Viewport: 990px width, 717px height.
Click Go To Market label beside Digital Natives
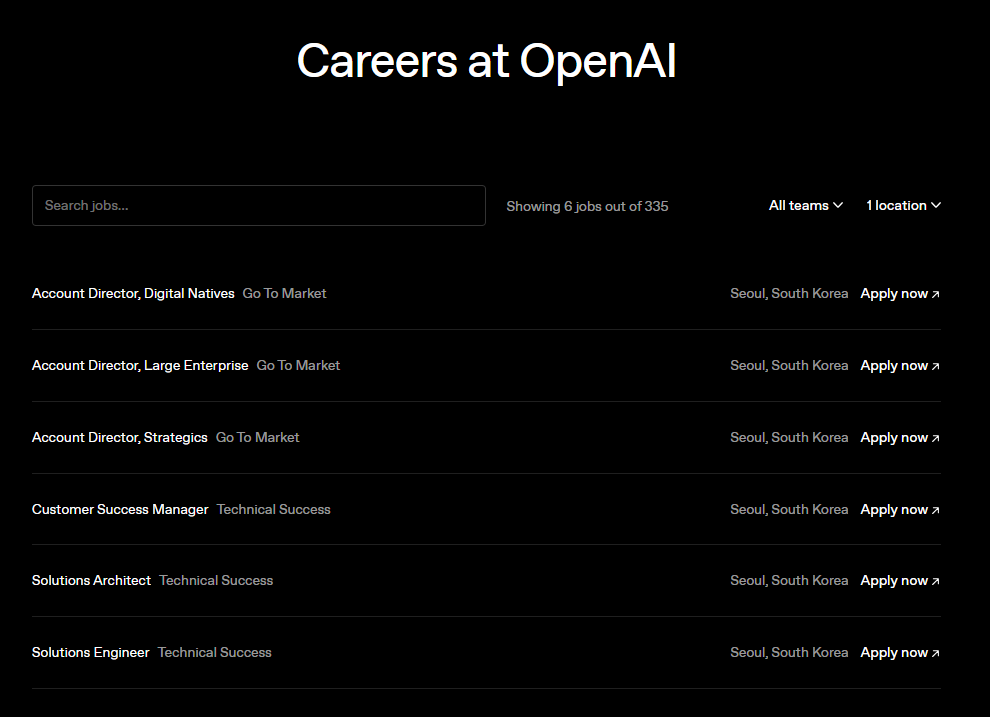click(x=285, y=293)
